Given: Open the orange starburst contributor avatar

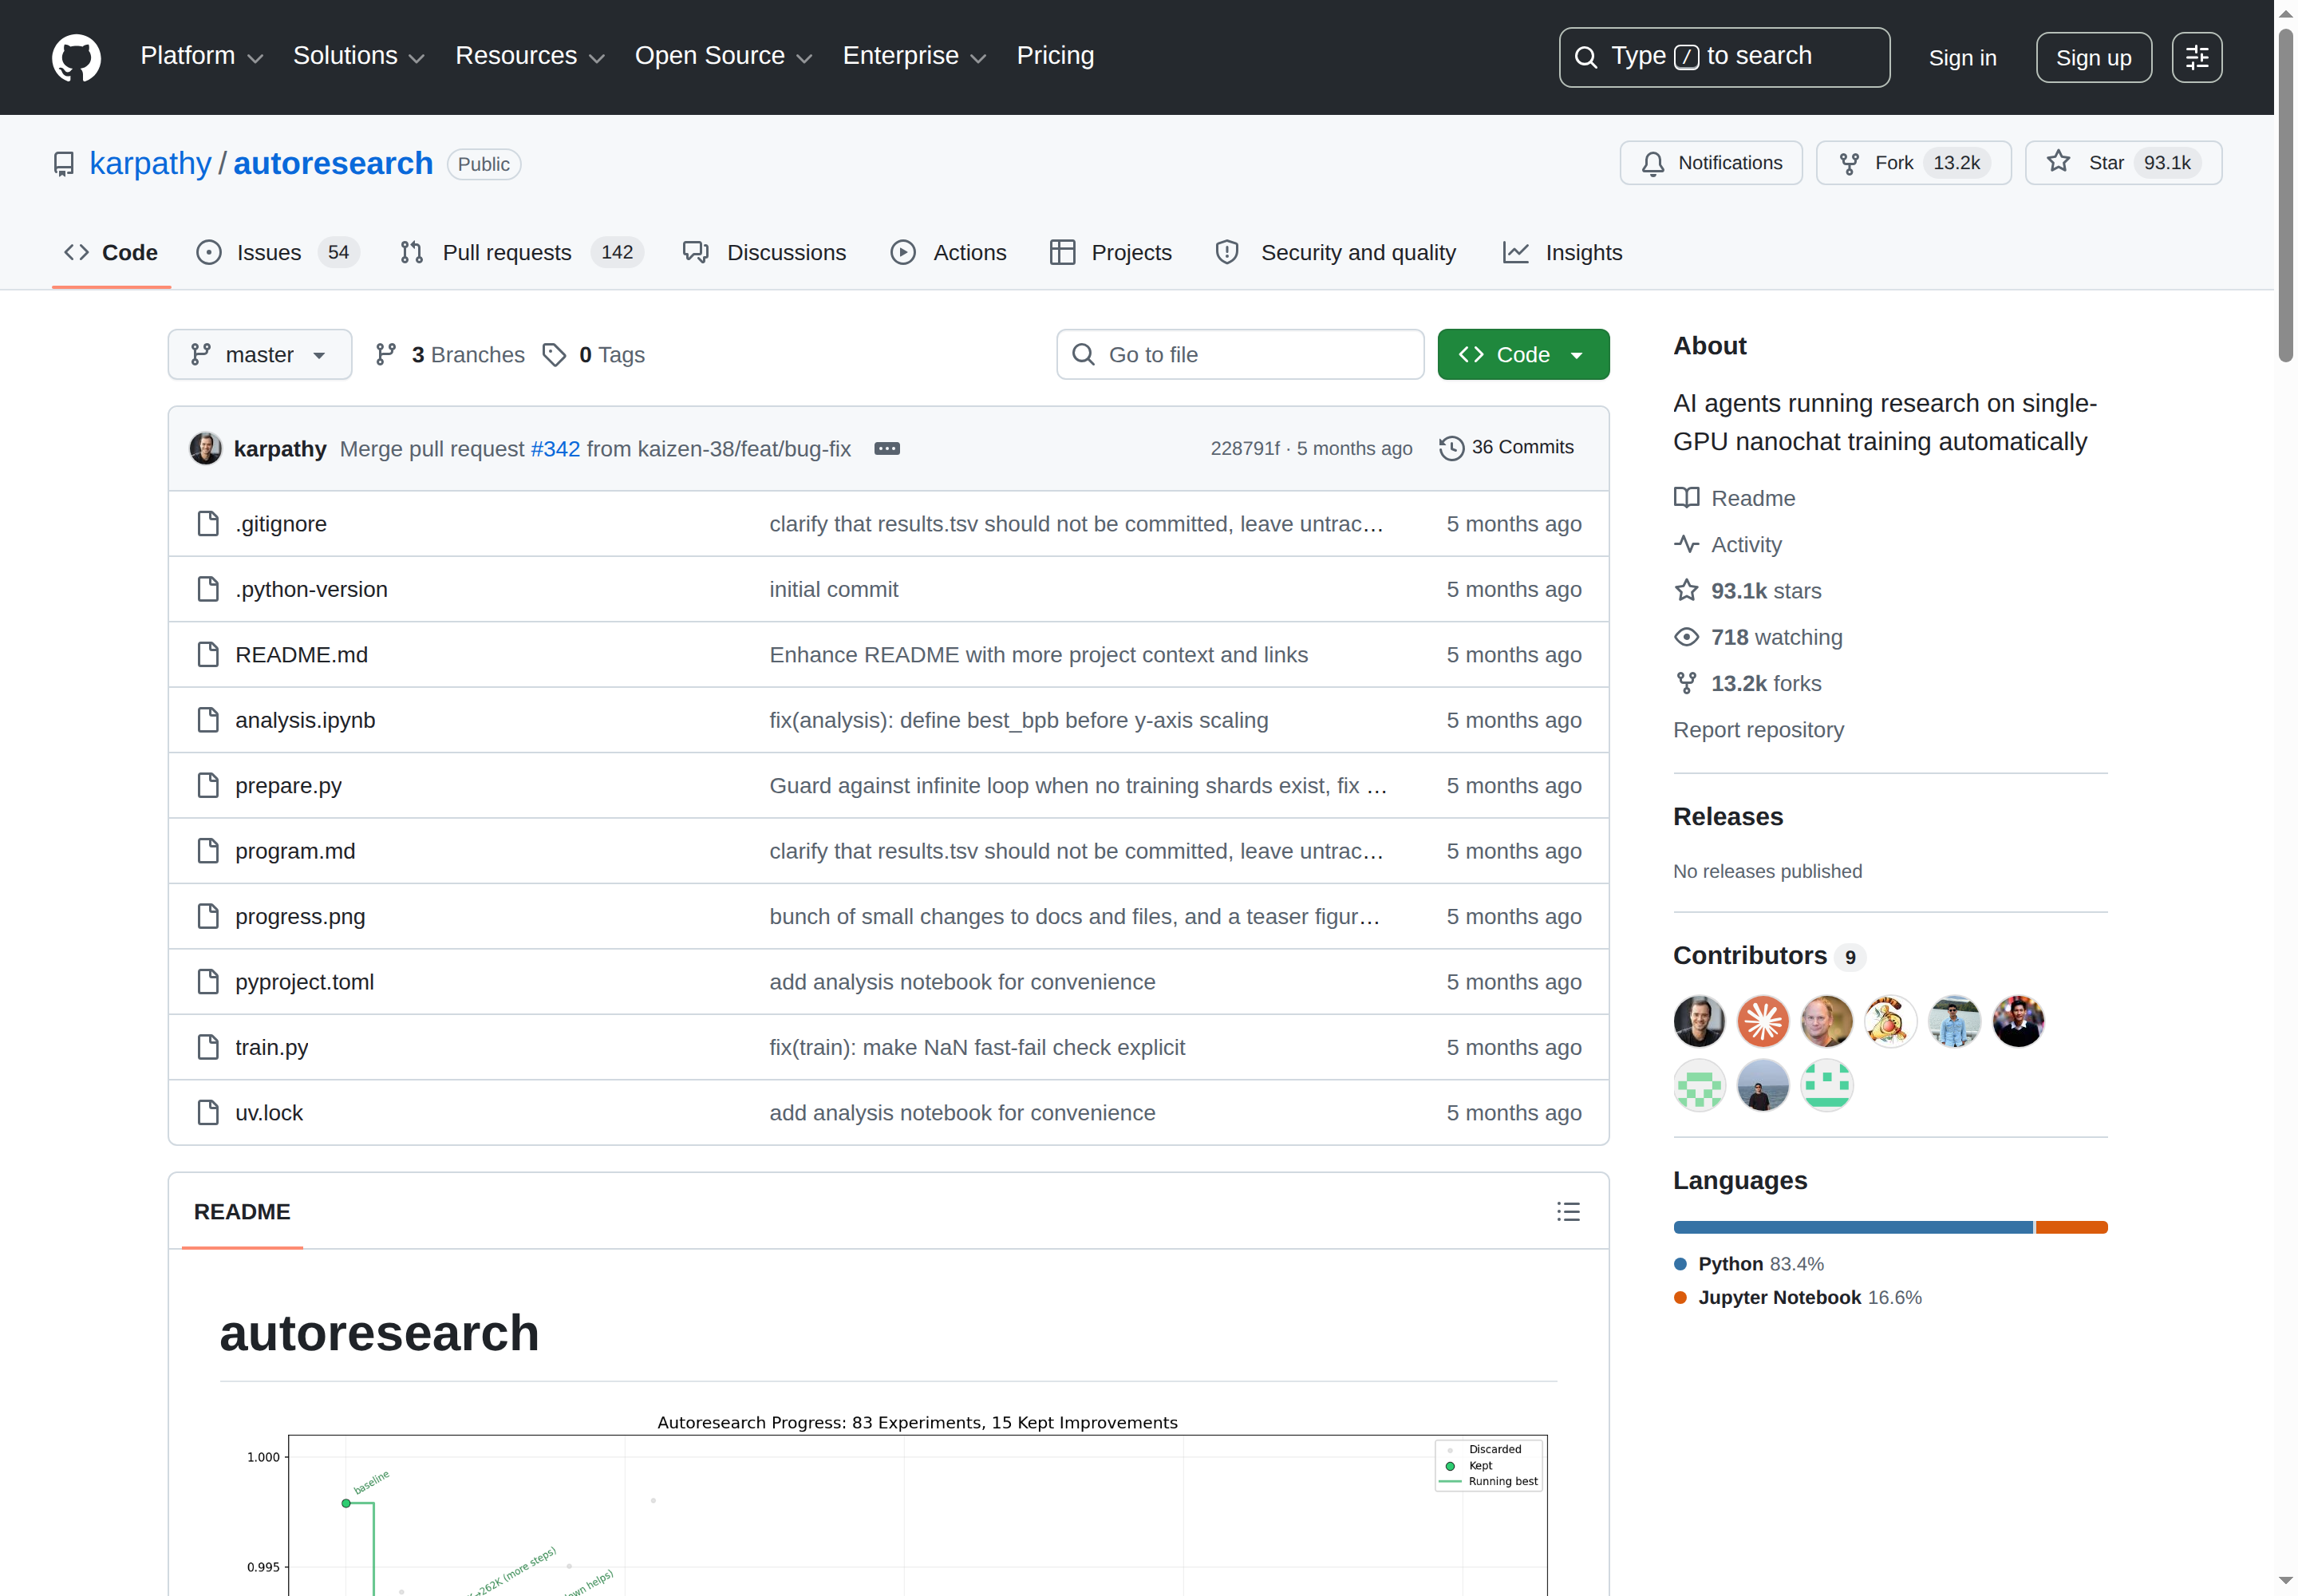Looking at the screenshot, I should [x=1763, y=1021].
